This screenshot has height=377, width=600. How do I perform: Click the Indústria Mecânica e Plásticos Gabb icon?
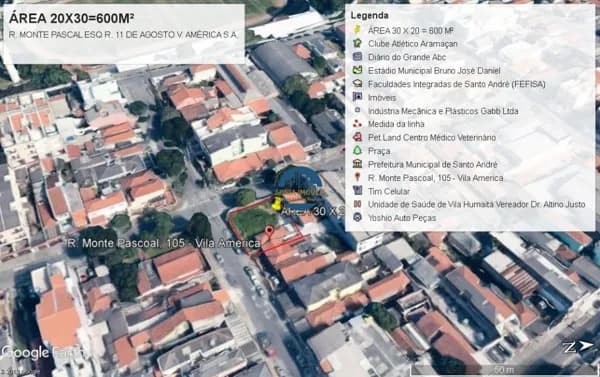pyautogui.click(x=357, y=110)
